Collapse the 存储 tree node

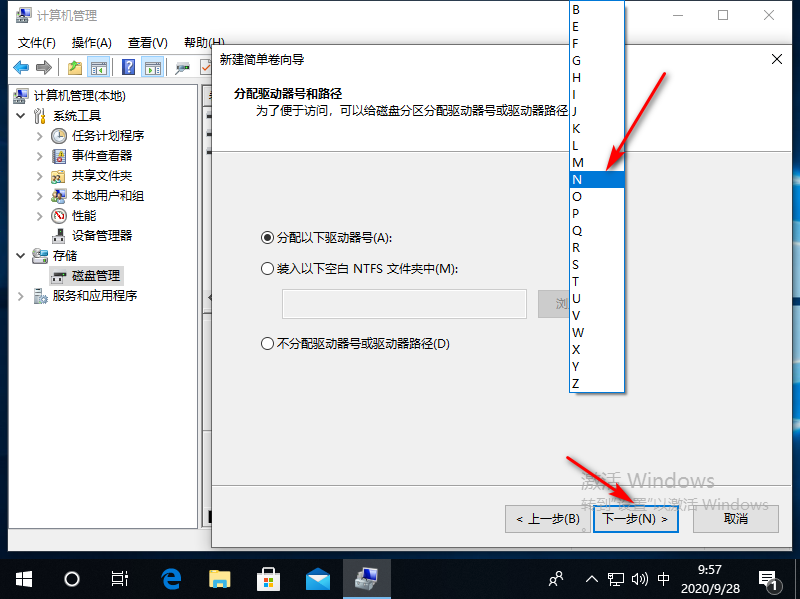tap(20, 255)
